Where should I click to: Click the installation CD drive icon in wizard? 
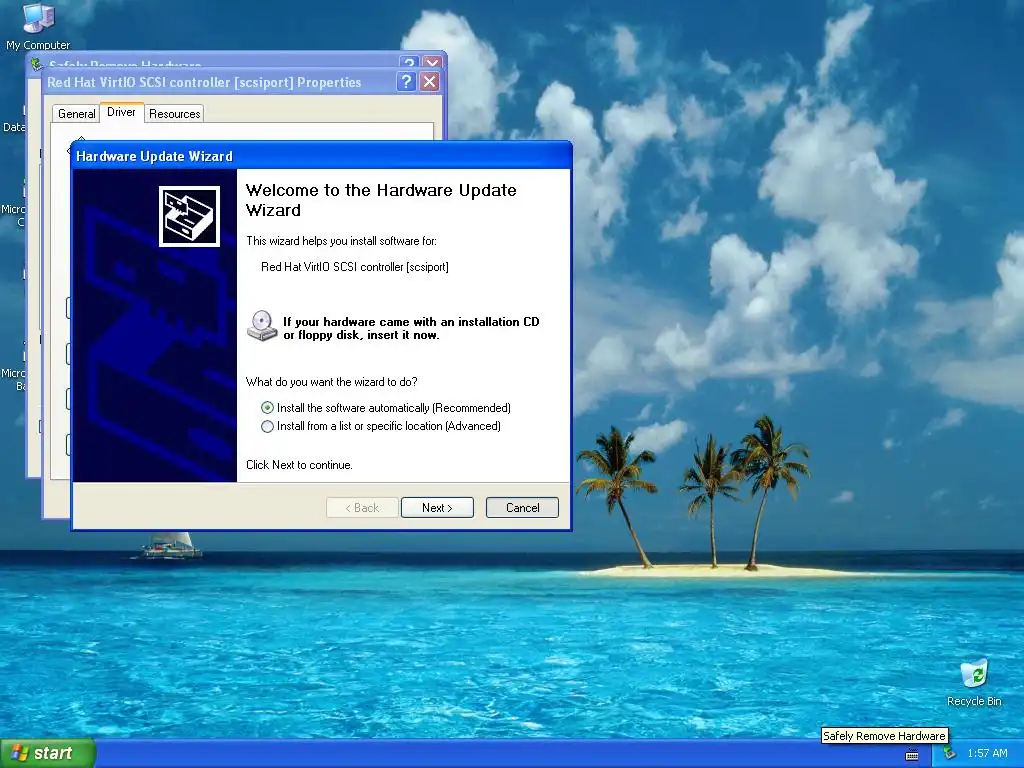(x=262, y=326)
